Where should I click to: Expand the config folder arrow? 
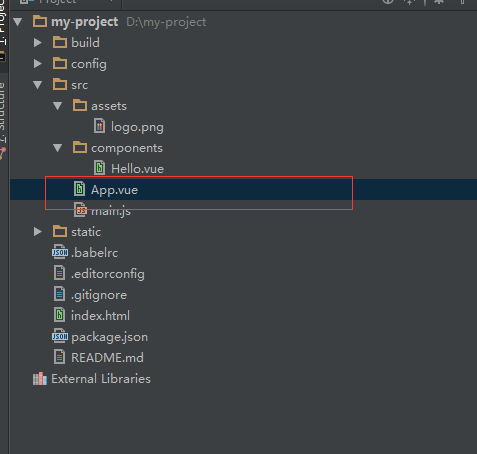[38, 64]
